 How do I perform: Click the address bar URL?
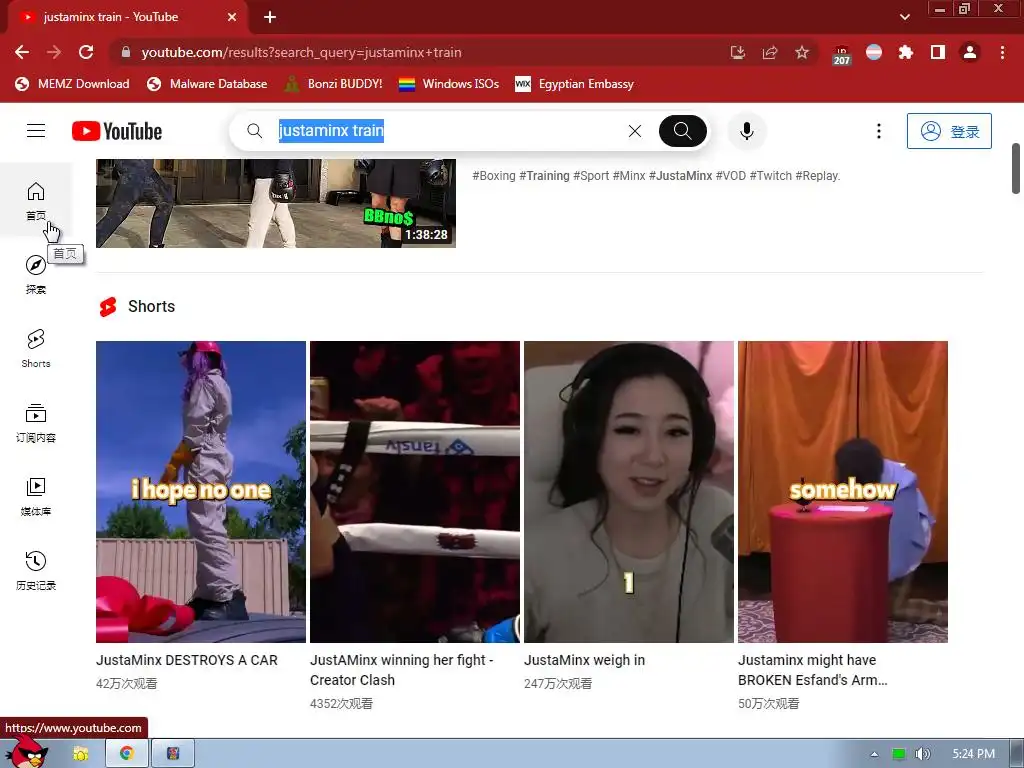[301, 52]
